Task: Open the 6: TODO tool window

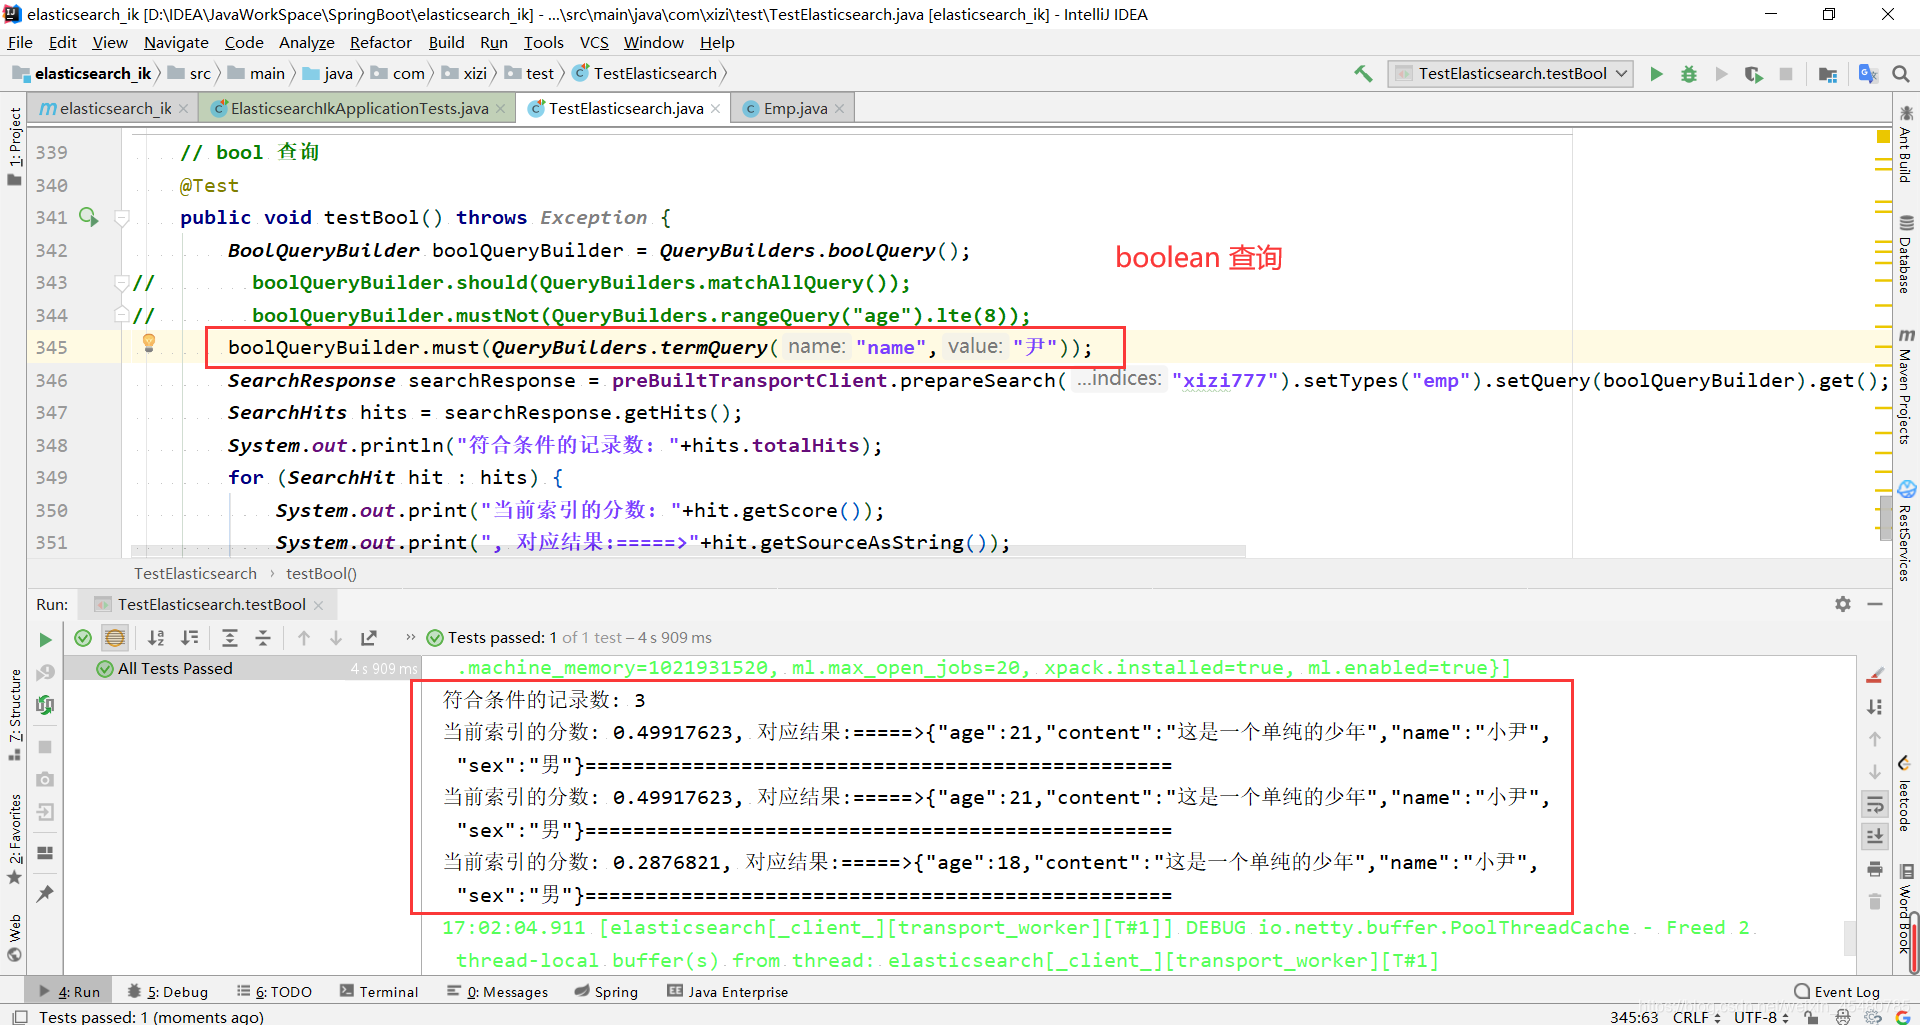Action: [274, 991]
